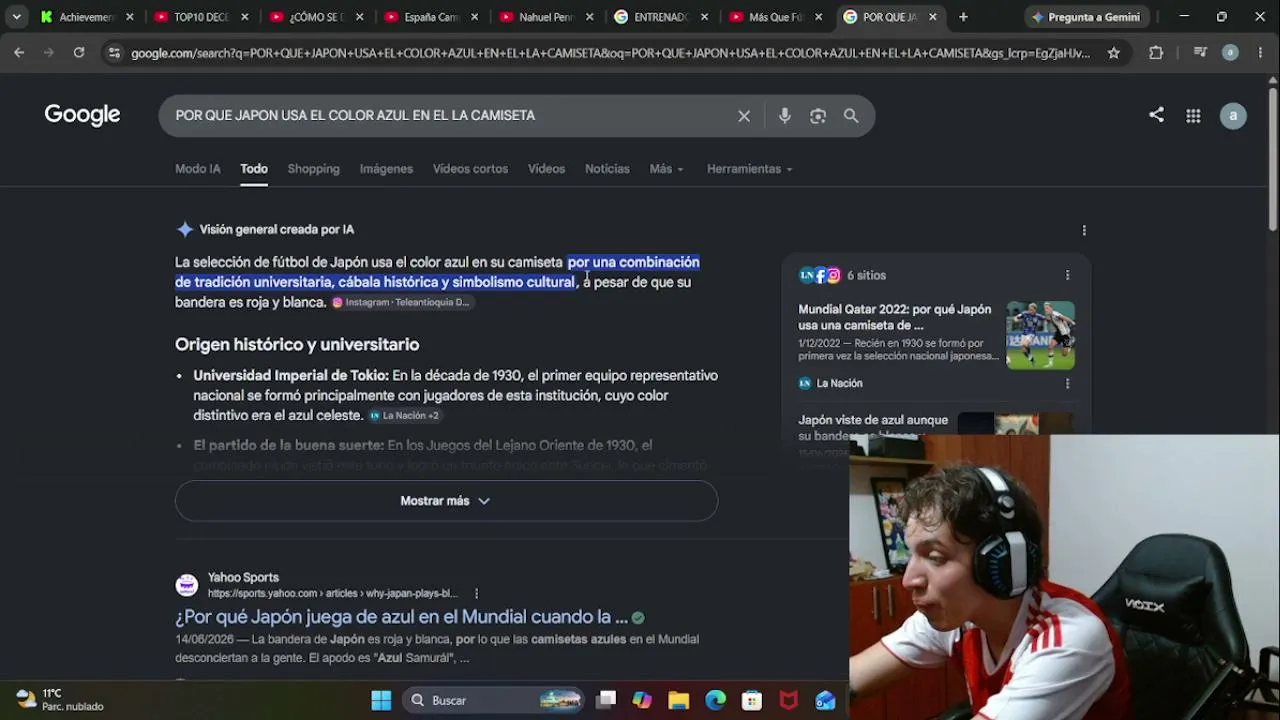The width and height of the screenshot is (1280, 720).
Task: Open the Google apps grid
Action: tap(1193, 116)
